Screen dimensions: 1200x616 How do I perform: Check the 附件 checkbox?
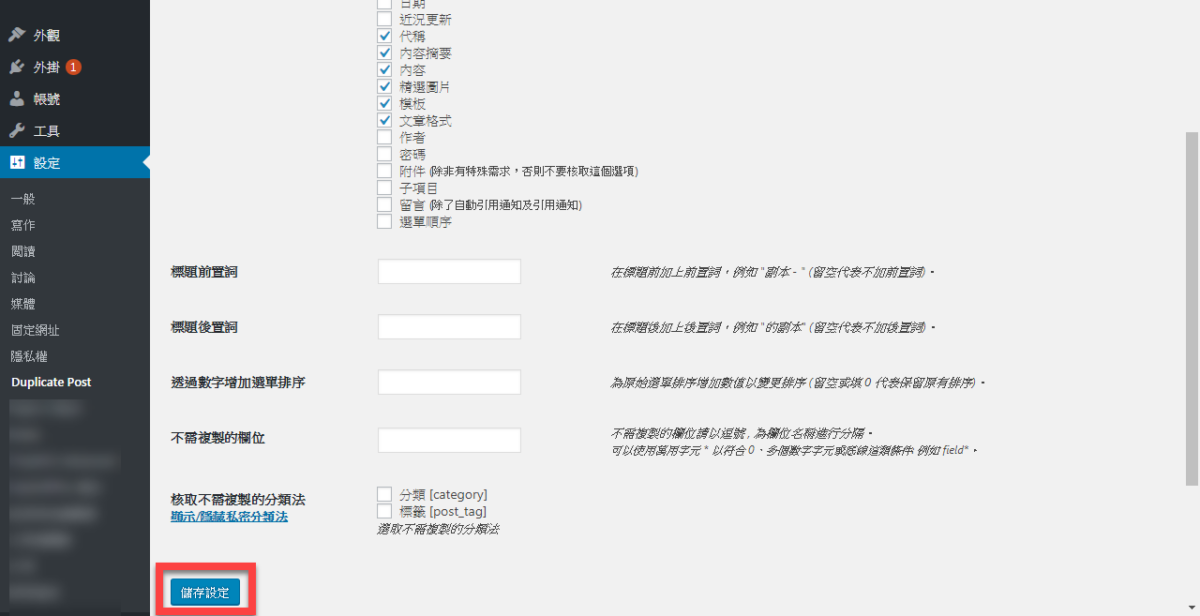384,171
